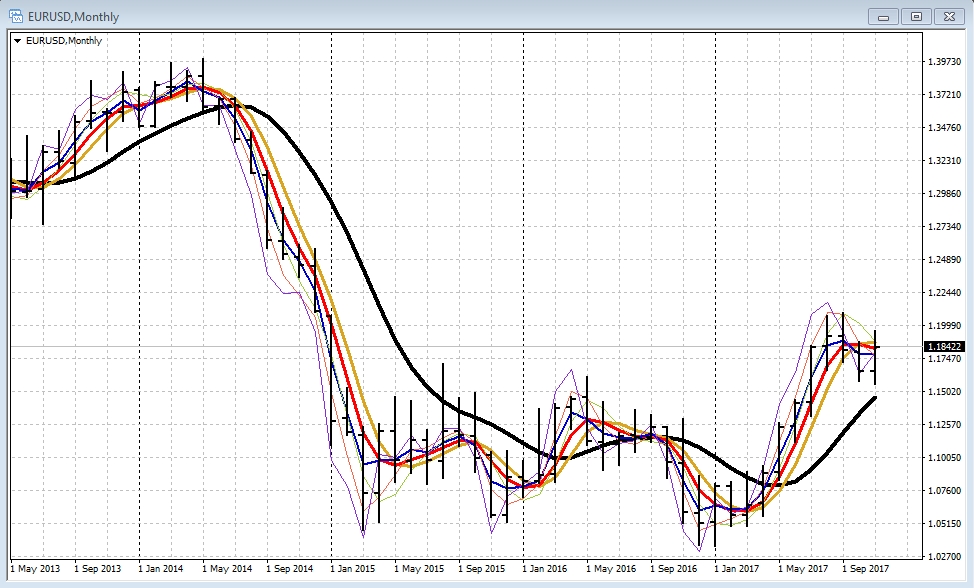This screenshot has width=974, height=588.
Task: Select the 1 May 2013 date label
Action: pos(34,569)
